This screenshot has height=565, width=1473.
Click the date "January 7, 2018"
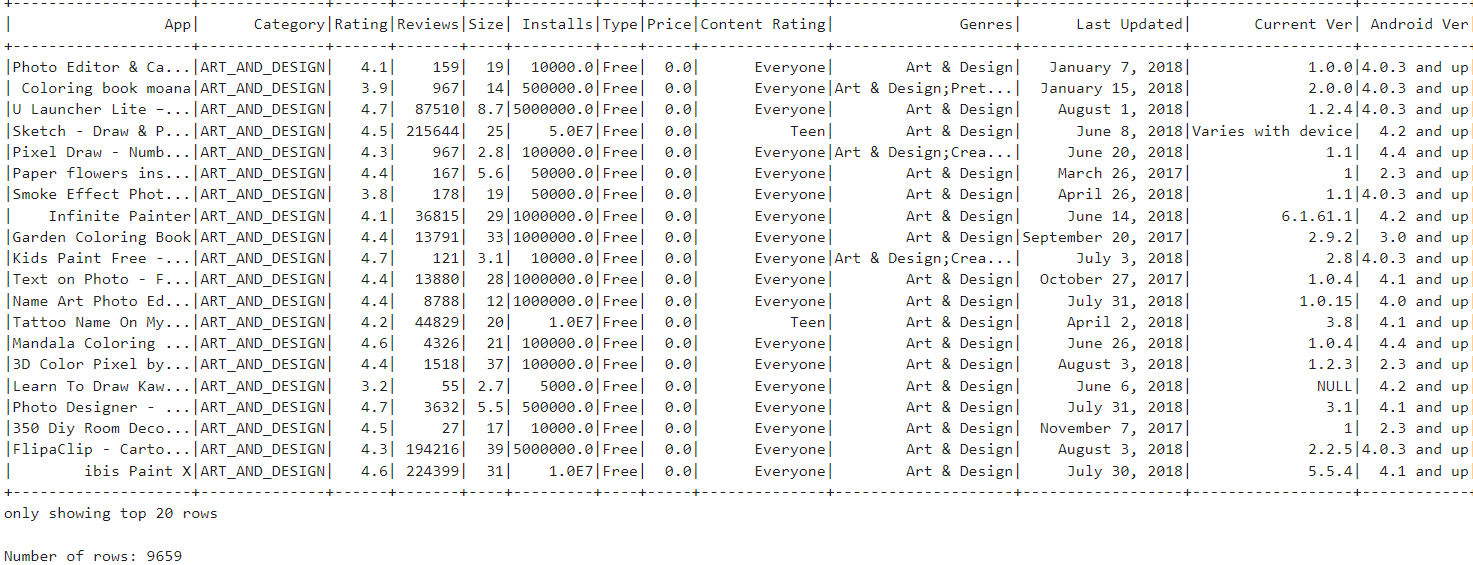tap(1116, 68)
